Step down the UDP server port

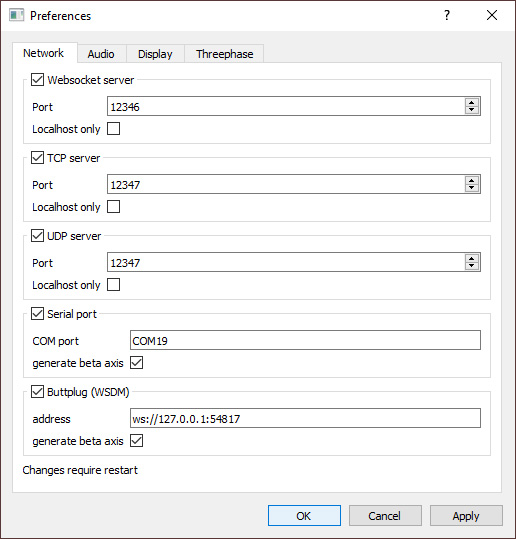[472, 266]
